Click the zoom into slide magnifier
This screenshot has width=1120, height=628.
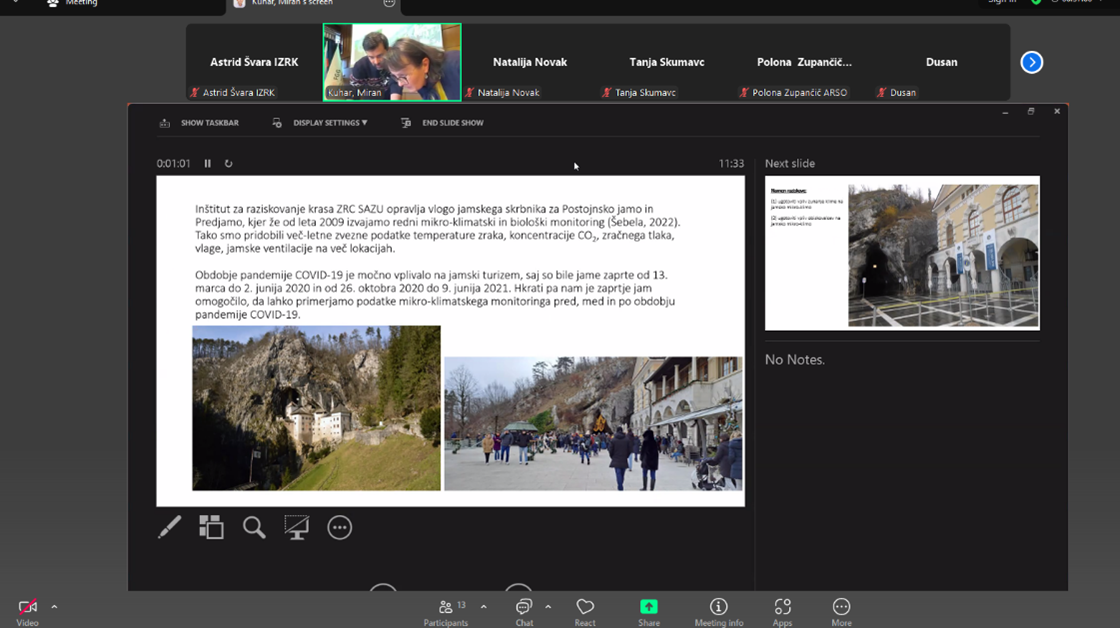[x=254, y=527]
